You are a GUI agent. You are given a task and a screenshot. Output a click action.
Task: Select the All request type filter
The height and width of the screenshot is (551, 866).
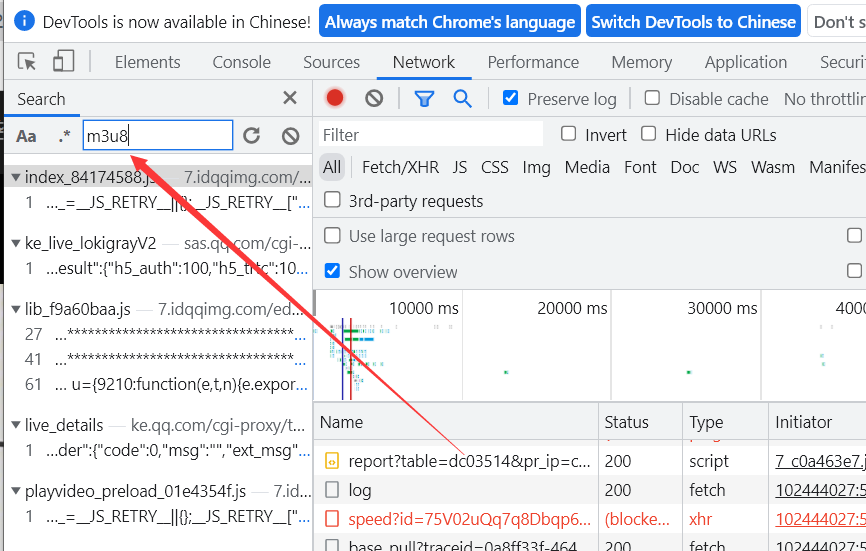(332, 167)
